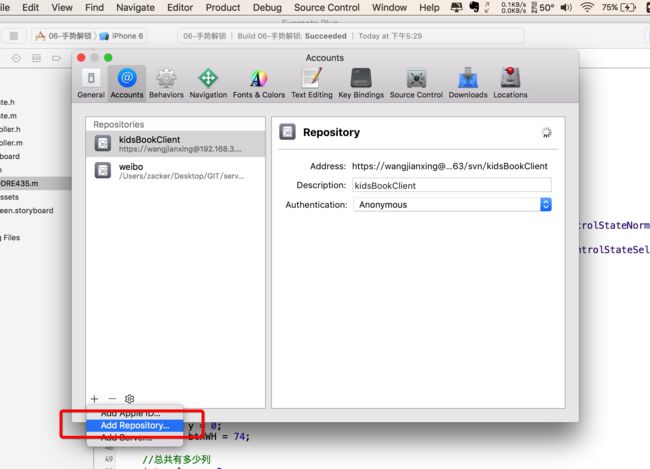The height and width of the screenshot is (469, 650).
Task: Click the Evernote elephant menu bar icon
Action: click(x=474, y=7)
